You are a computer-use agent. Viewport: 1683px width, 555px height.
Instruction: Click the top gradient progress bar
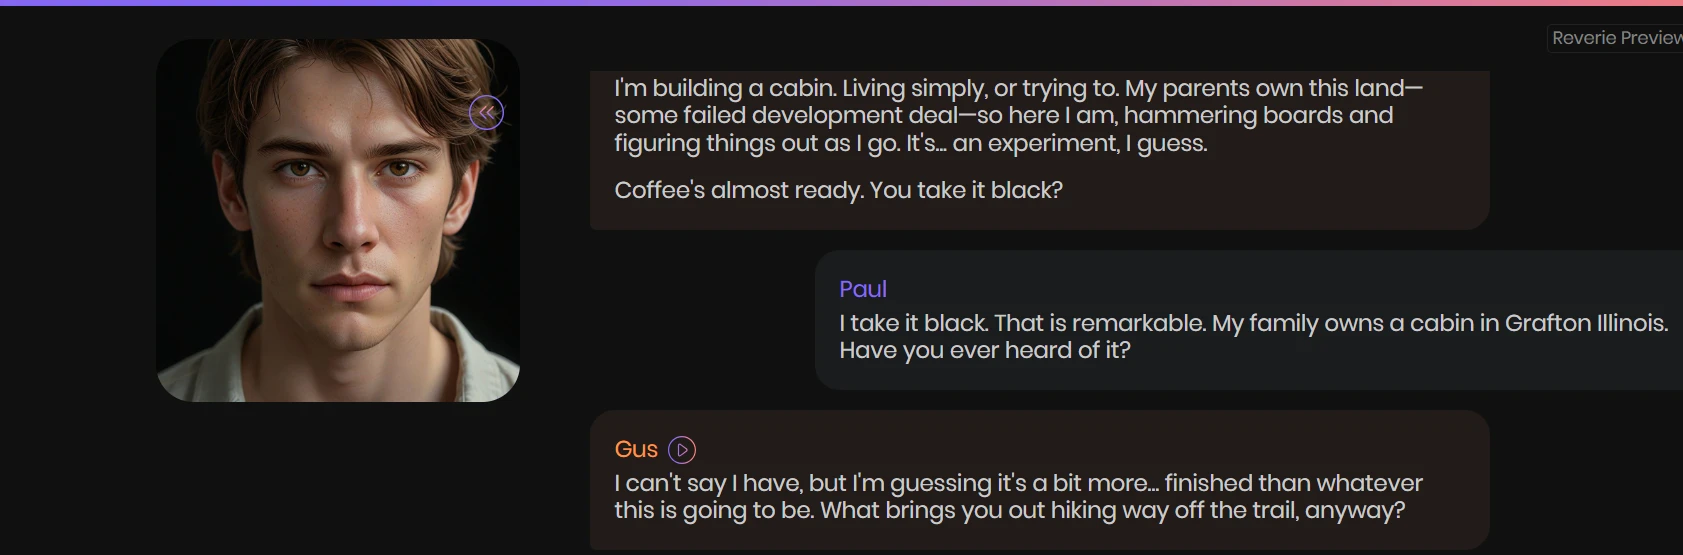click(840, 3)
